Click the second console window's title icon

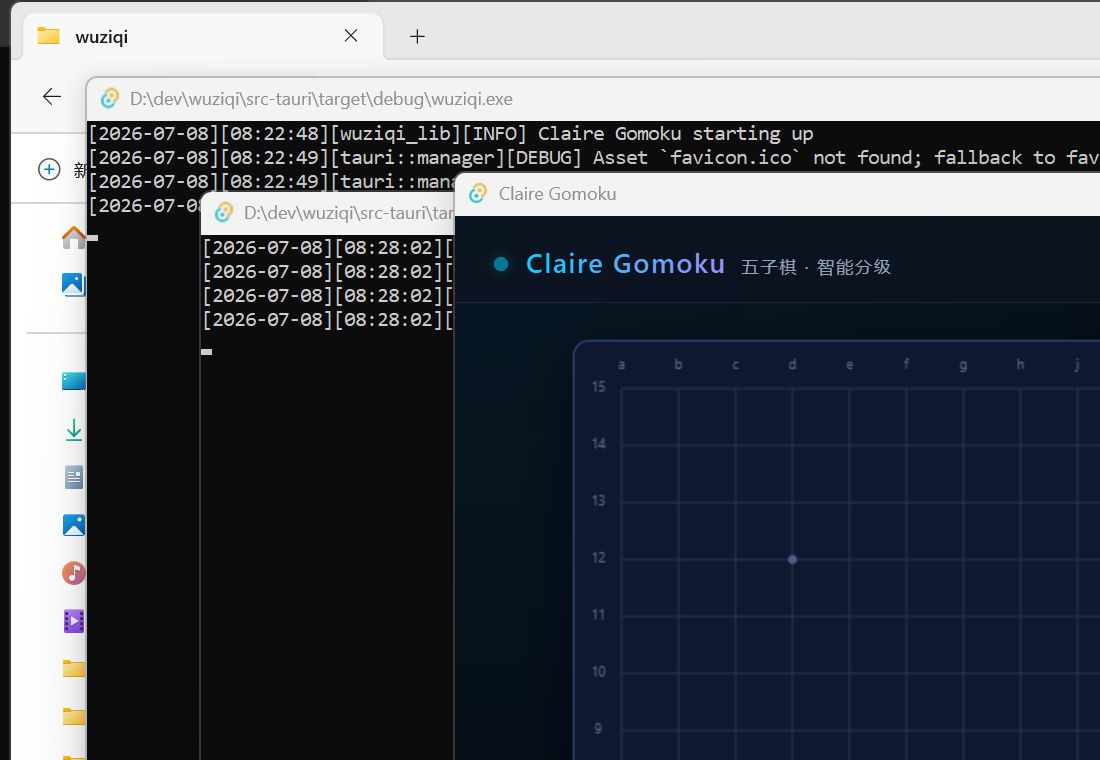tap(224, 213)
